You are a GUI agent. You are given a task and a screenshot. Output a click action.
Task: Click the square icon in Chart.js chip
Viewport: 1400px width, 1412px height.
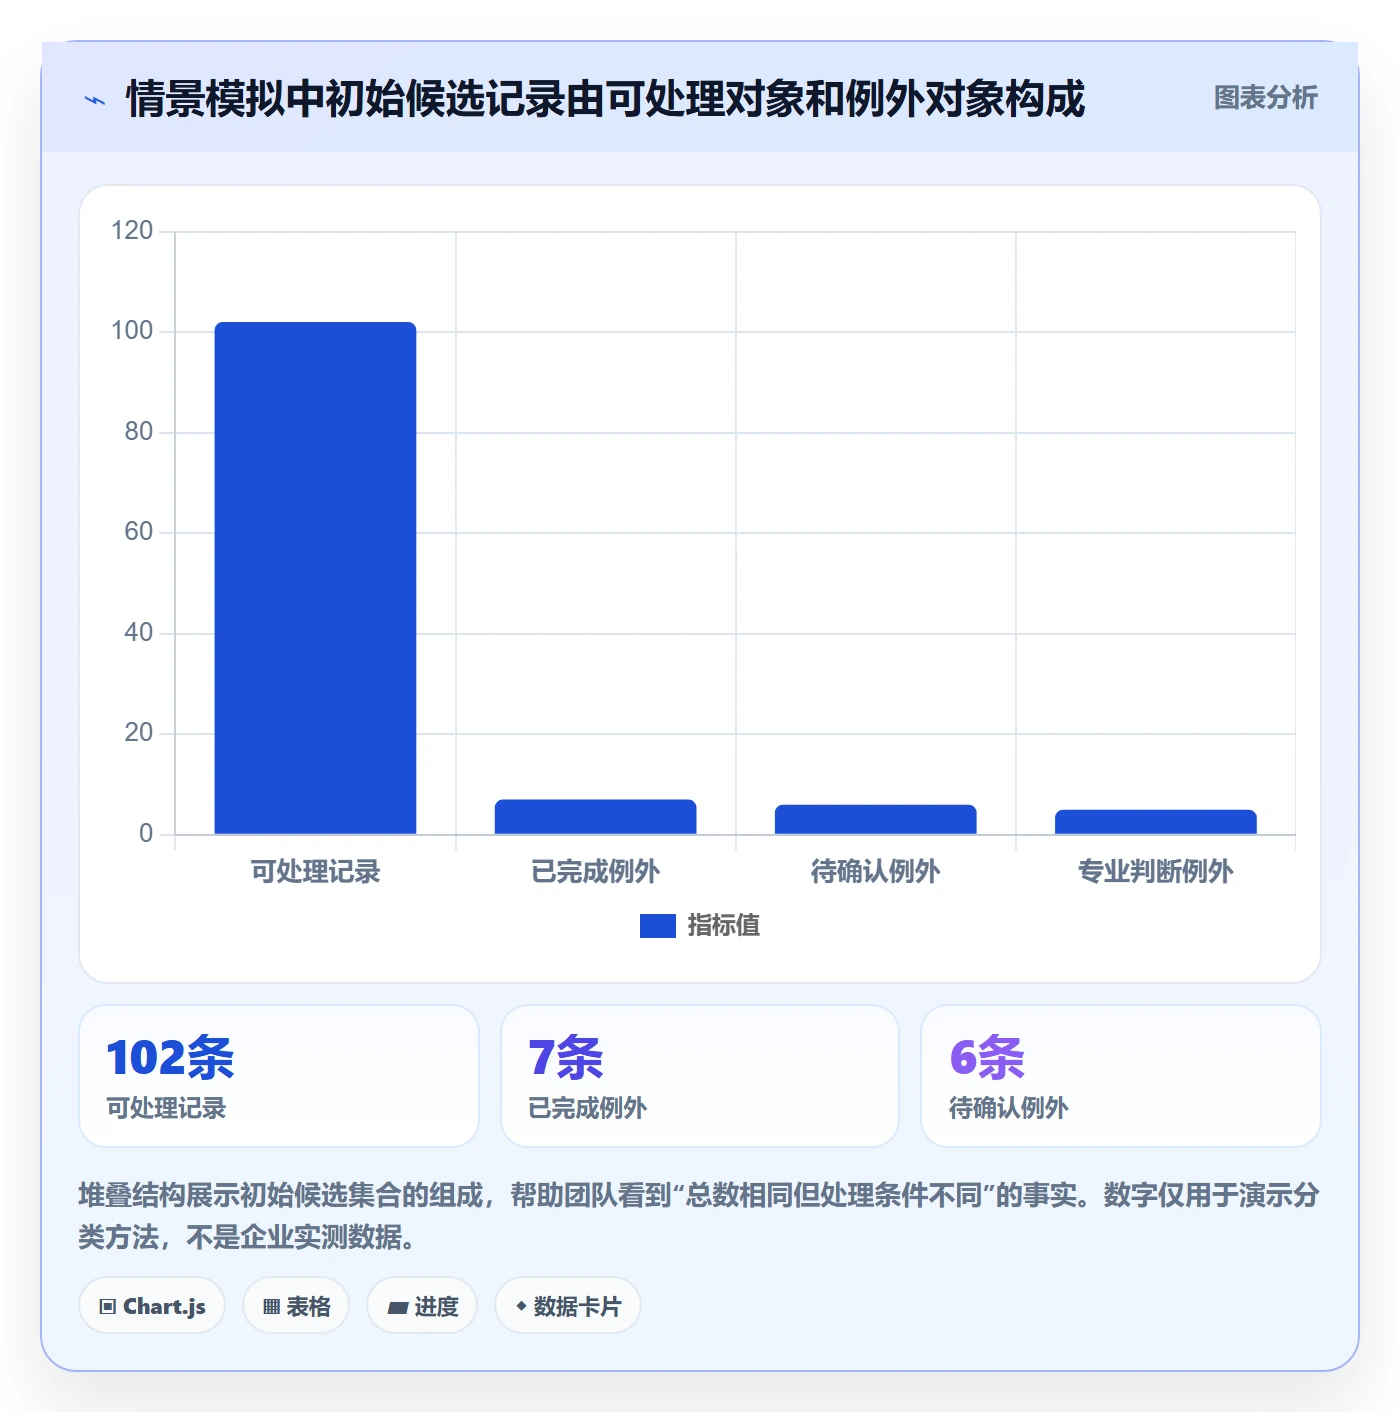[x=108, y=1307]
